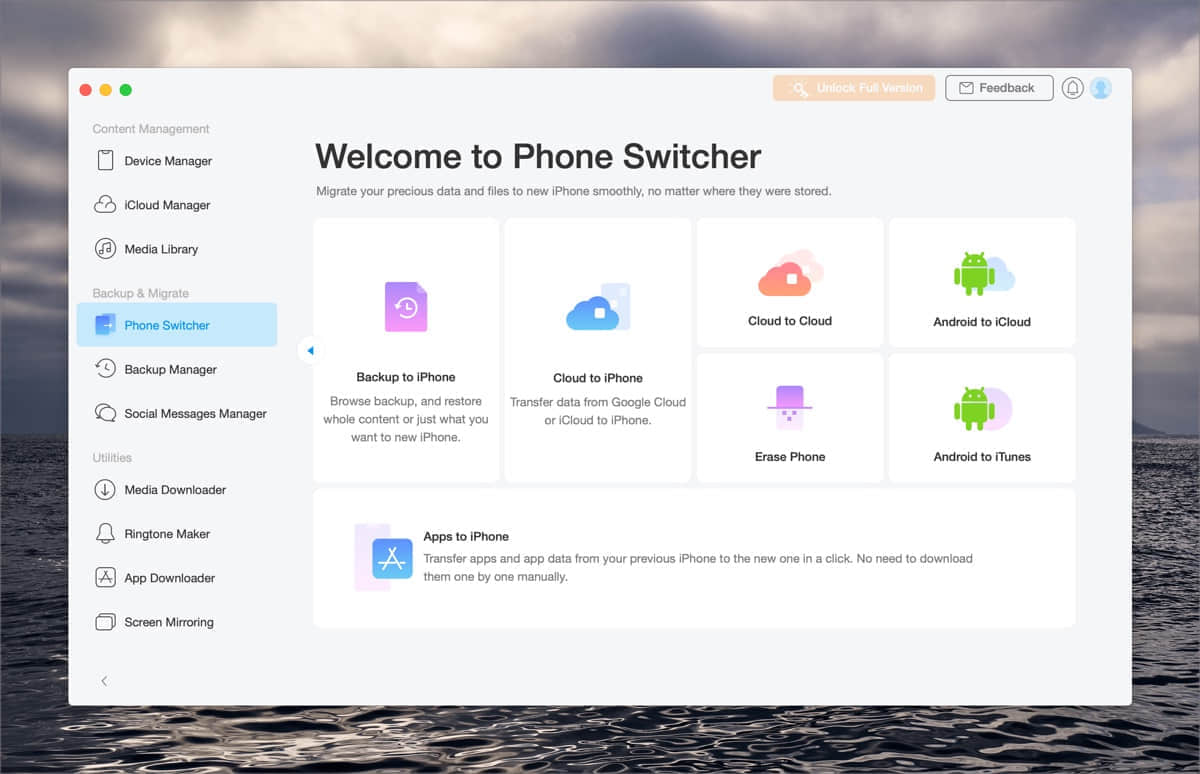
Task: Open the user account avatar
Action: point(1101,88)
